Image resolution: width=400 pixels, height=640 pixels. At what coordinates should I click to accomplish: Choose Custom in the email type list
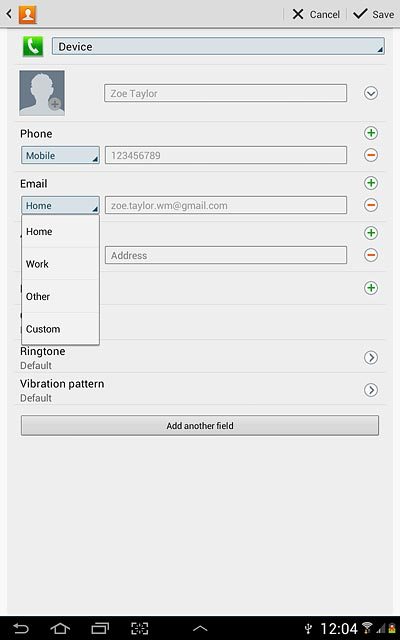coord(60,329)
